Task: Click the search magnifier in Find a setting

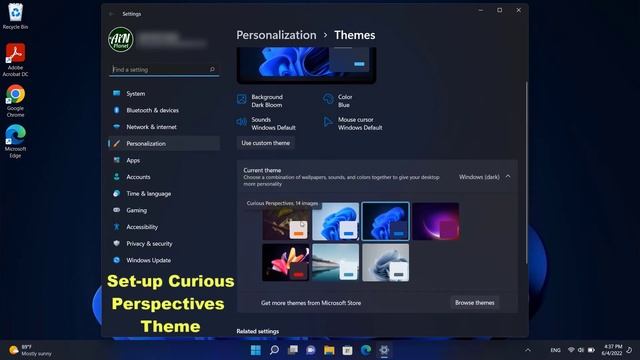Action: 212,69
